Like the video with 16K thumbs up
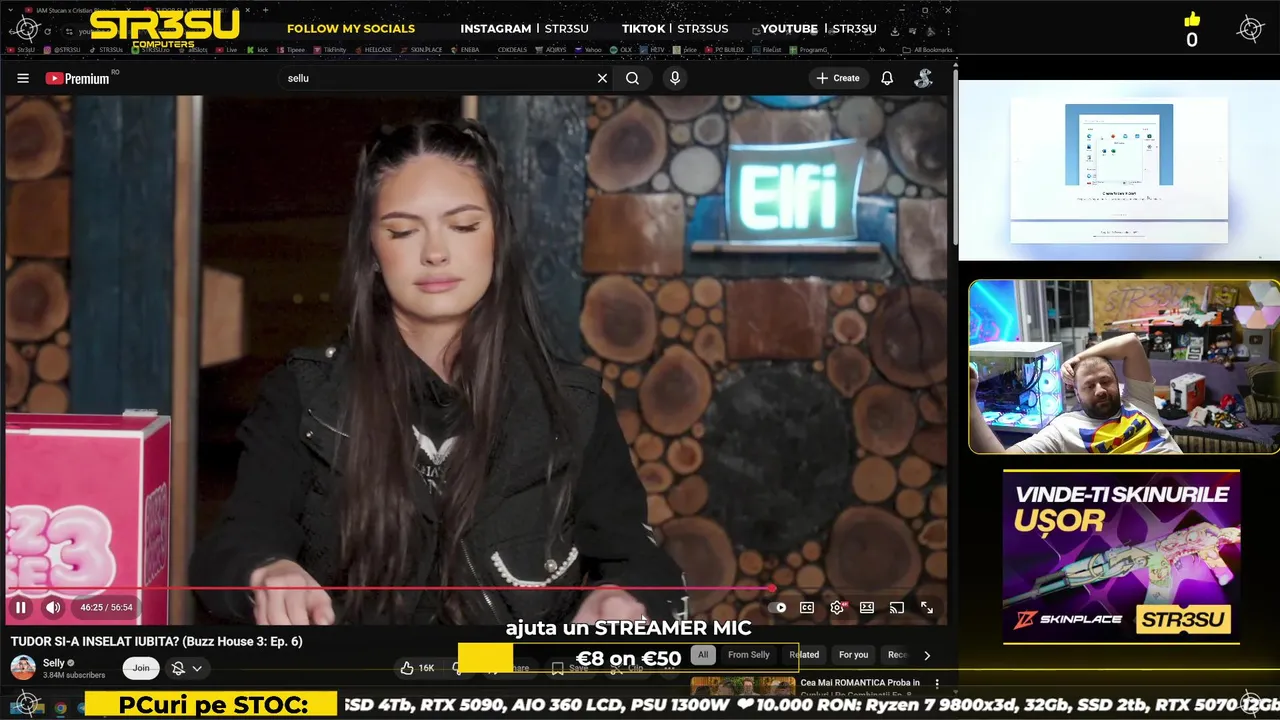Viewport: 1280px width, 720px height. [418, 668]
